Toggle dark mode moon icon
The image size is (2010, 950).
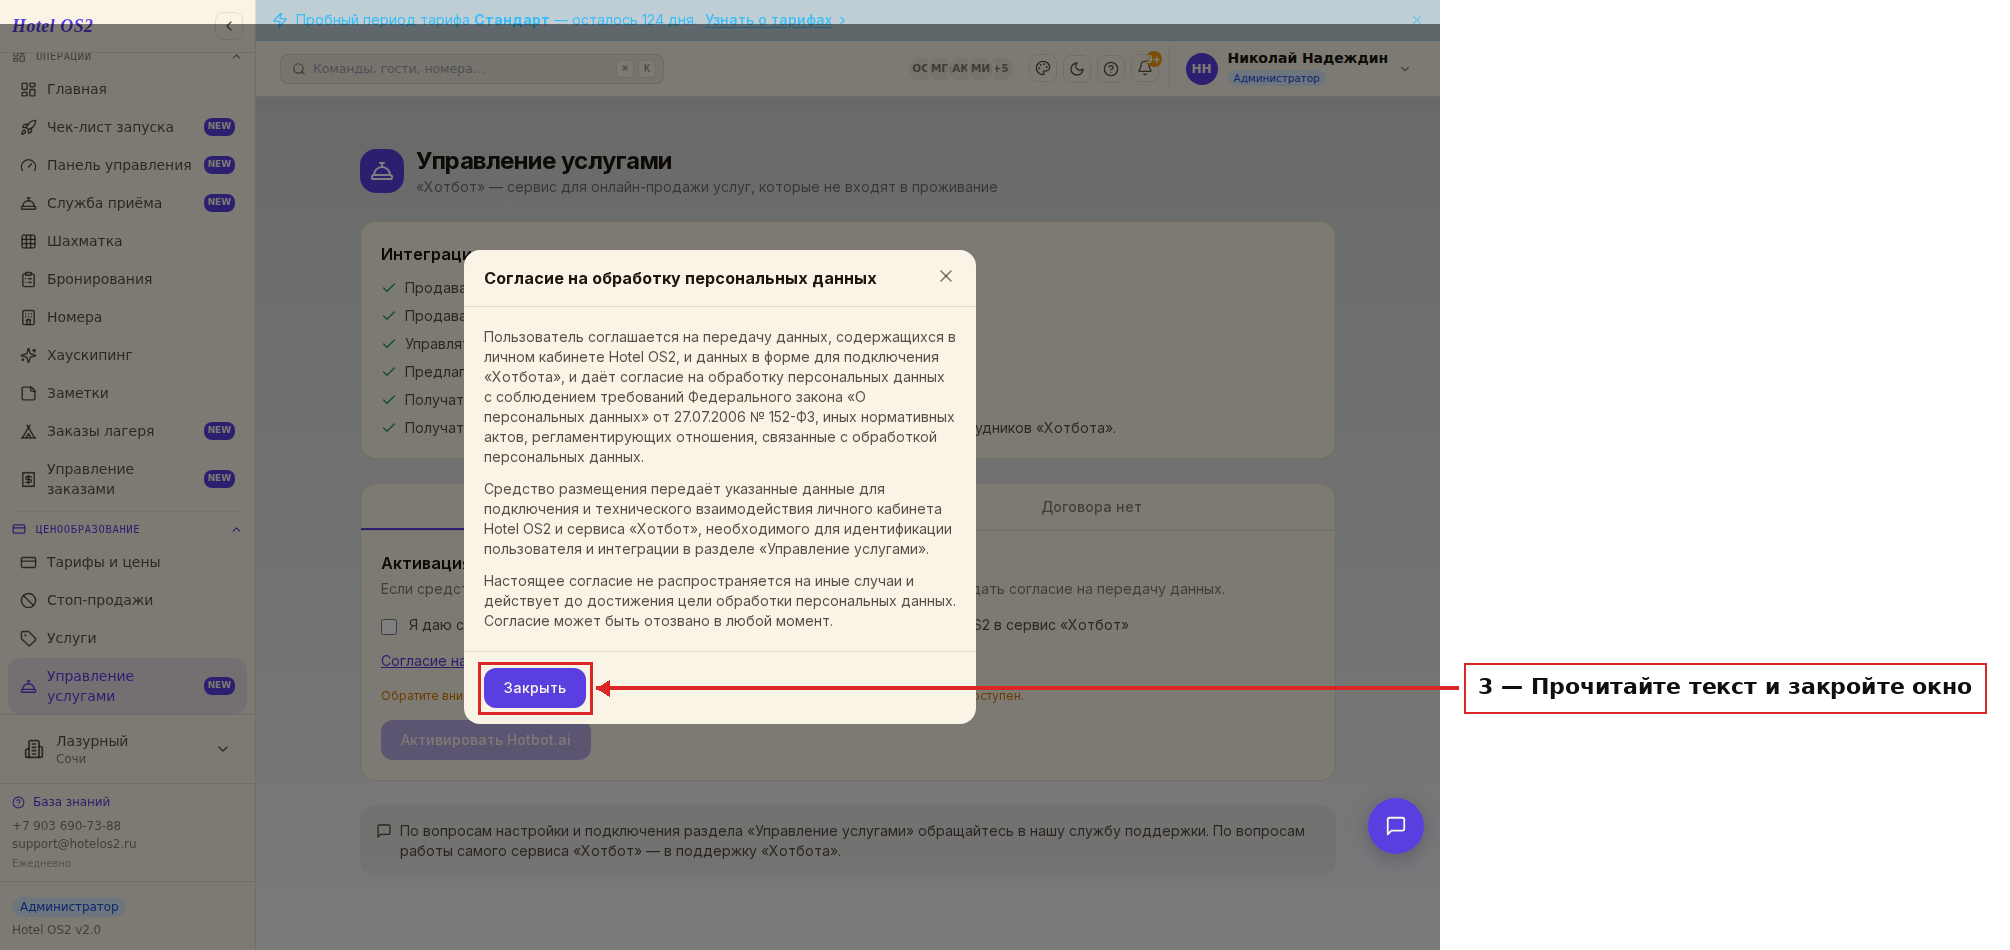click(x=1077, y=69)
